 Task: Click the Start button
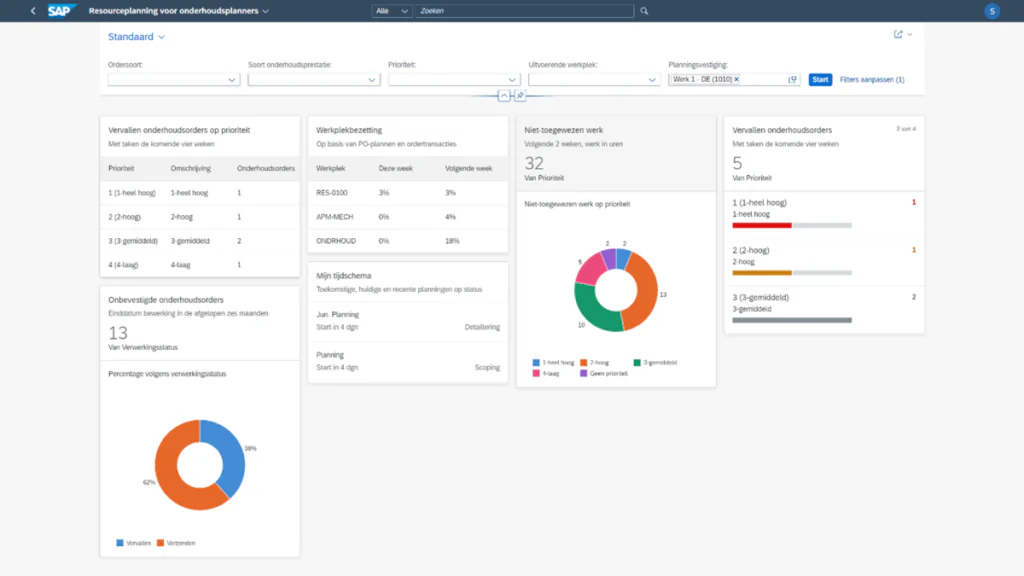click(x=820, y=80)
